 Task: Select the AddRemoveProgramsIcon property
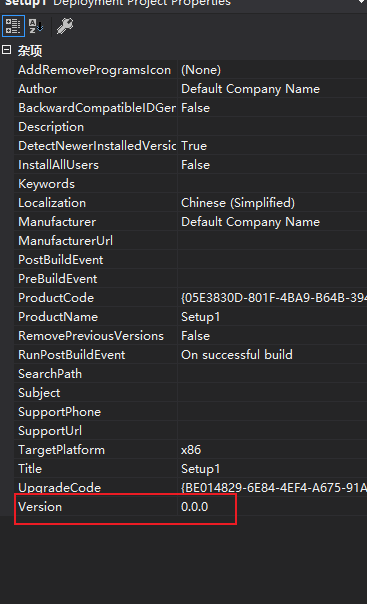click(94, 70)
